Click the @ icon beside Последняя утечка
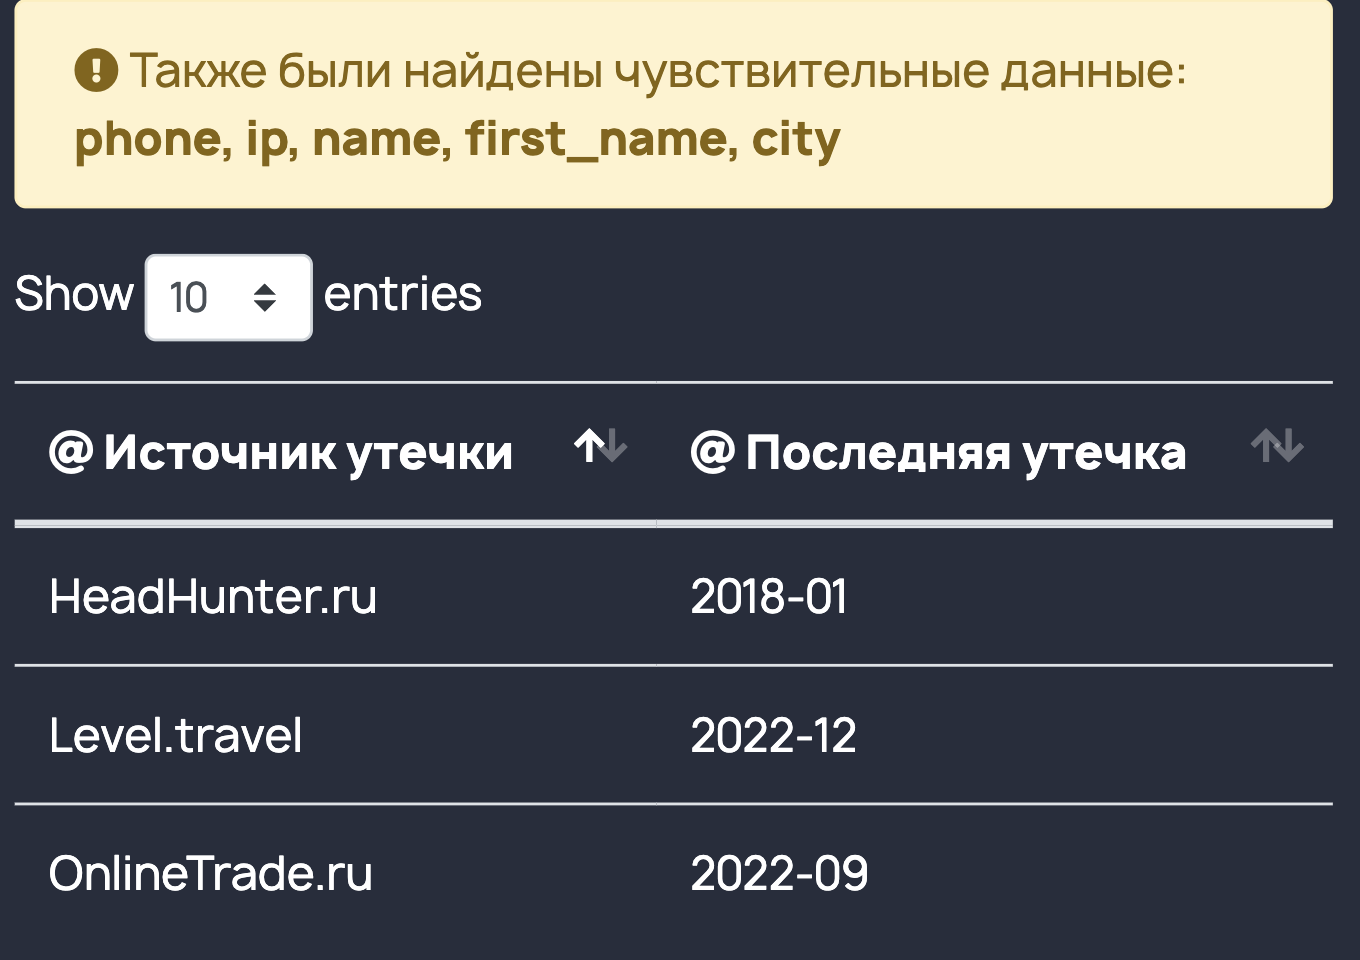1360x960 pixels. (x=713, y=452)
